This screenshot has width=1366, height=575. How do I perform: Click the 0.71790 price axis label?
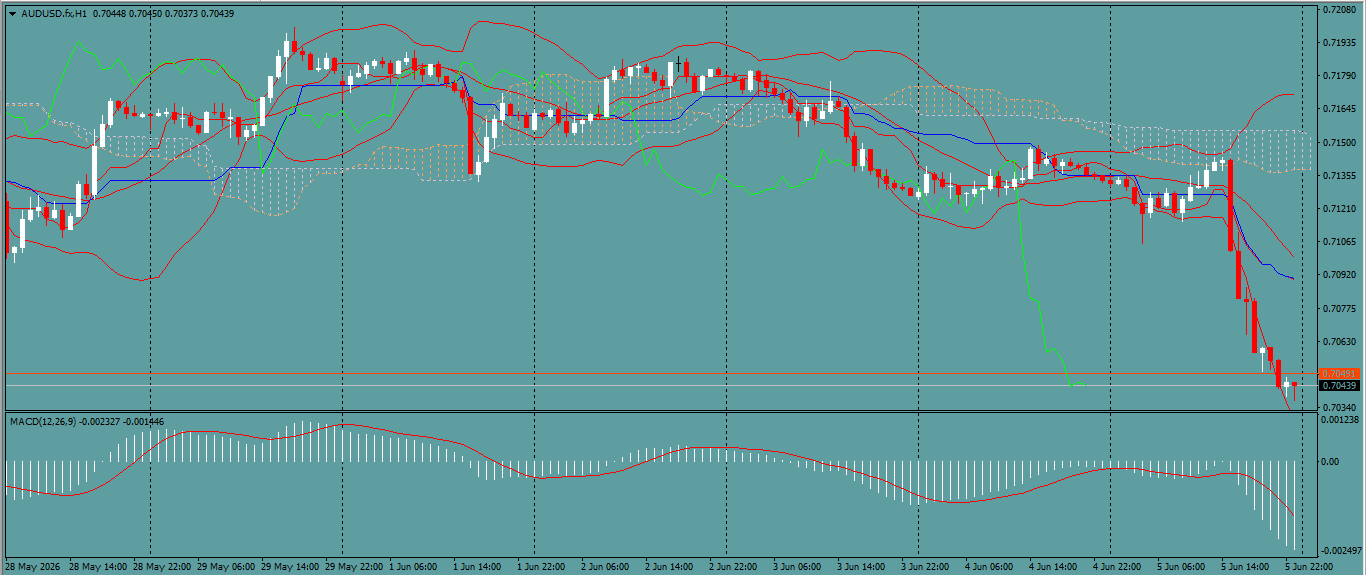tap(1339, 76)
